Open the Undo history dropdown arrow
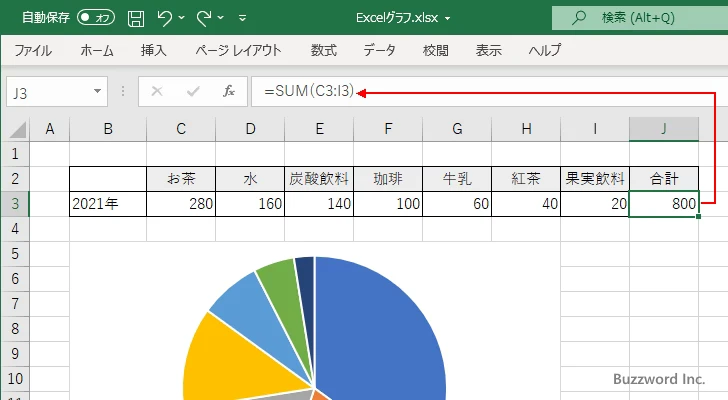This screenshot has height=400, width=728. tap(182, 18)
